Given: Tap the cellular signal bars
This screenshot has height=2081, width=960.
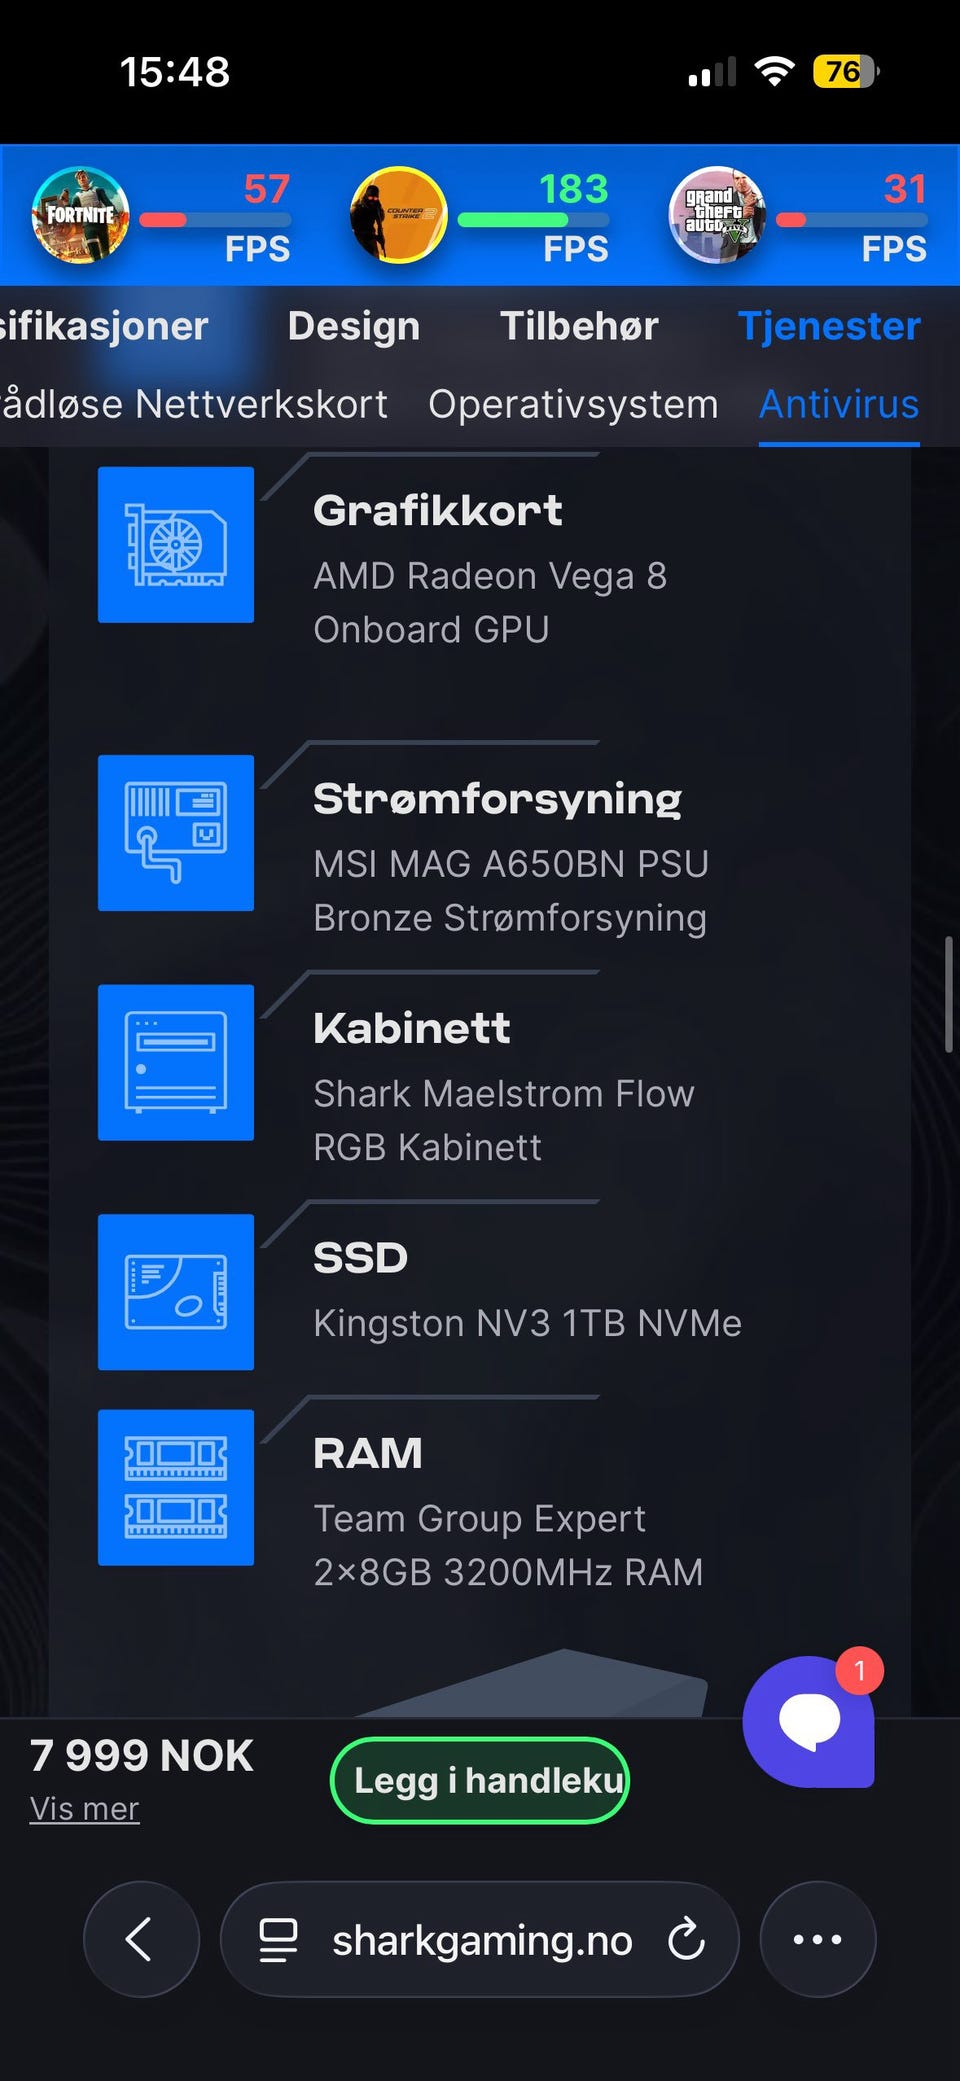Looking at the screenshot, I should click(x=712, y=72).
